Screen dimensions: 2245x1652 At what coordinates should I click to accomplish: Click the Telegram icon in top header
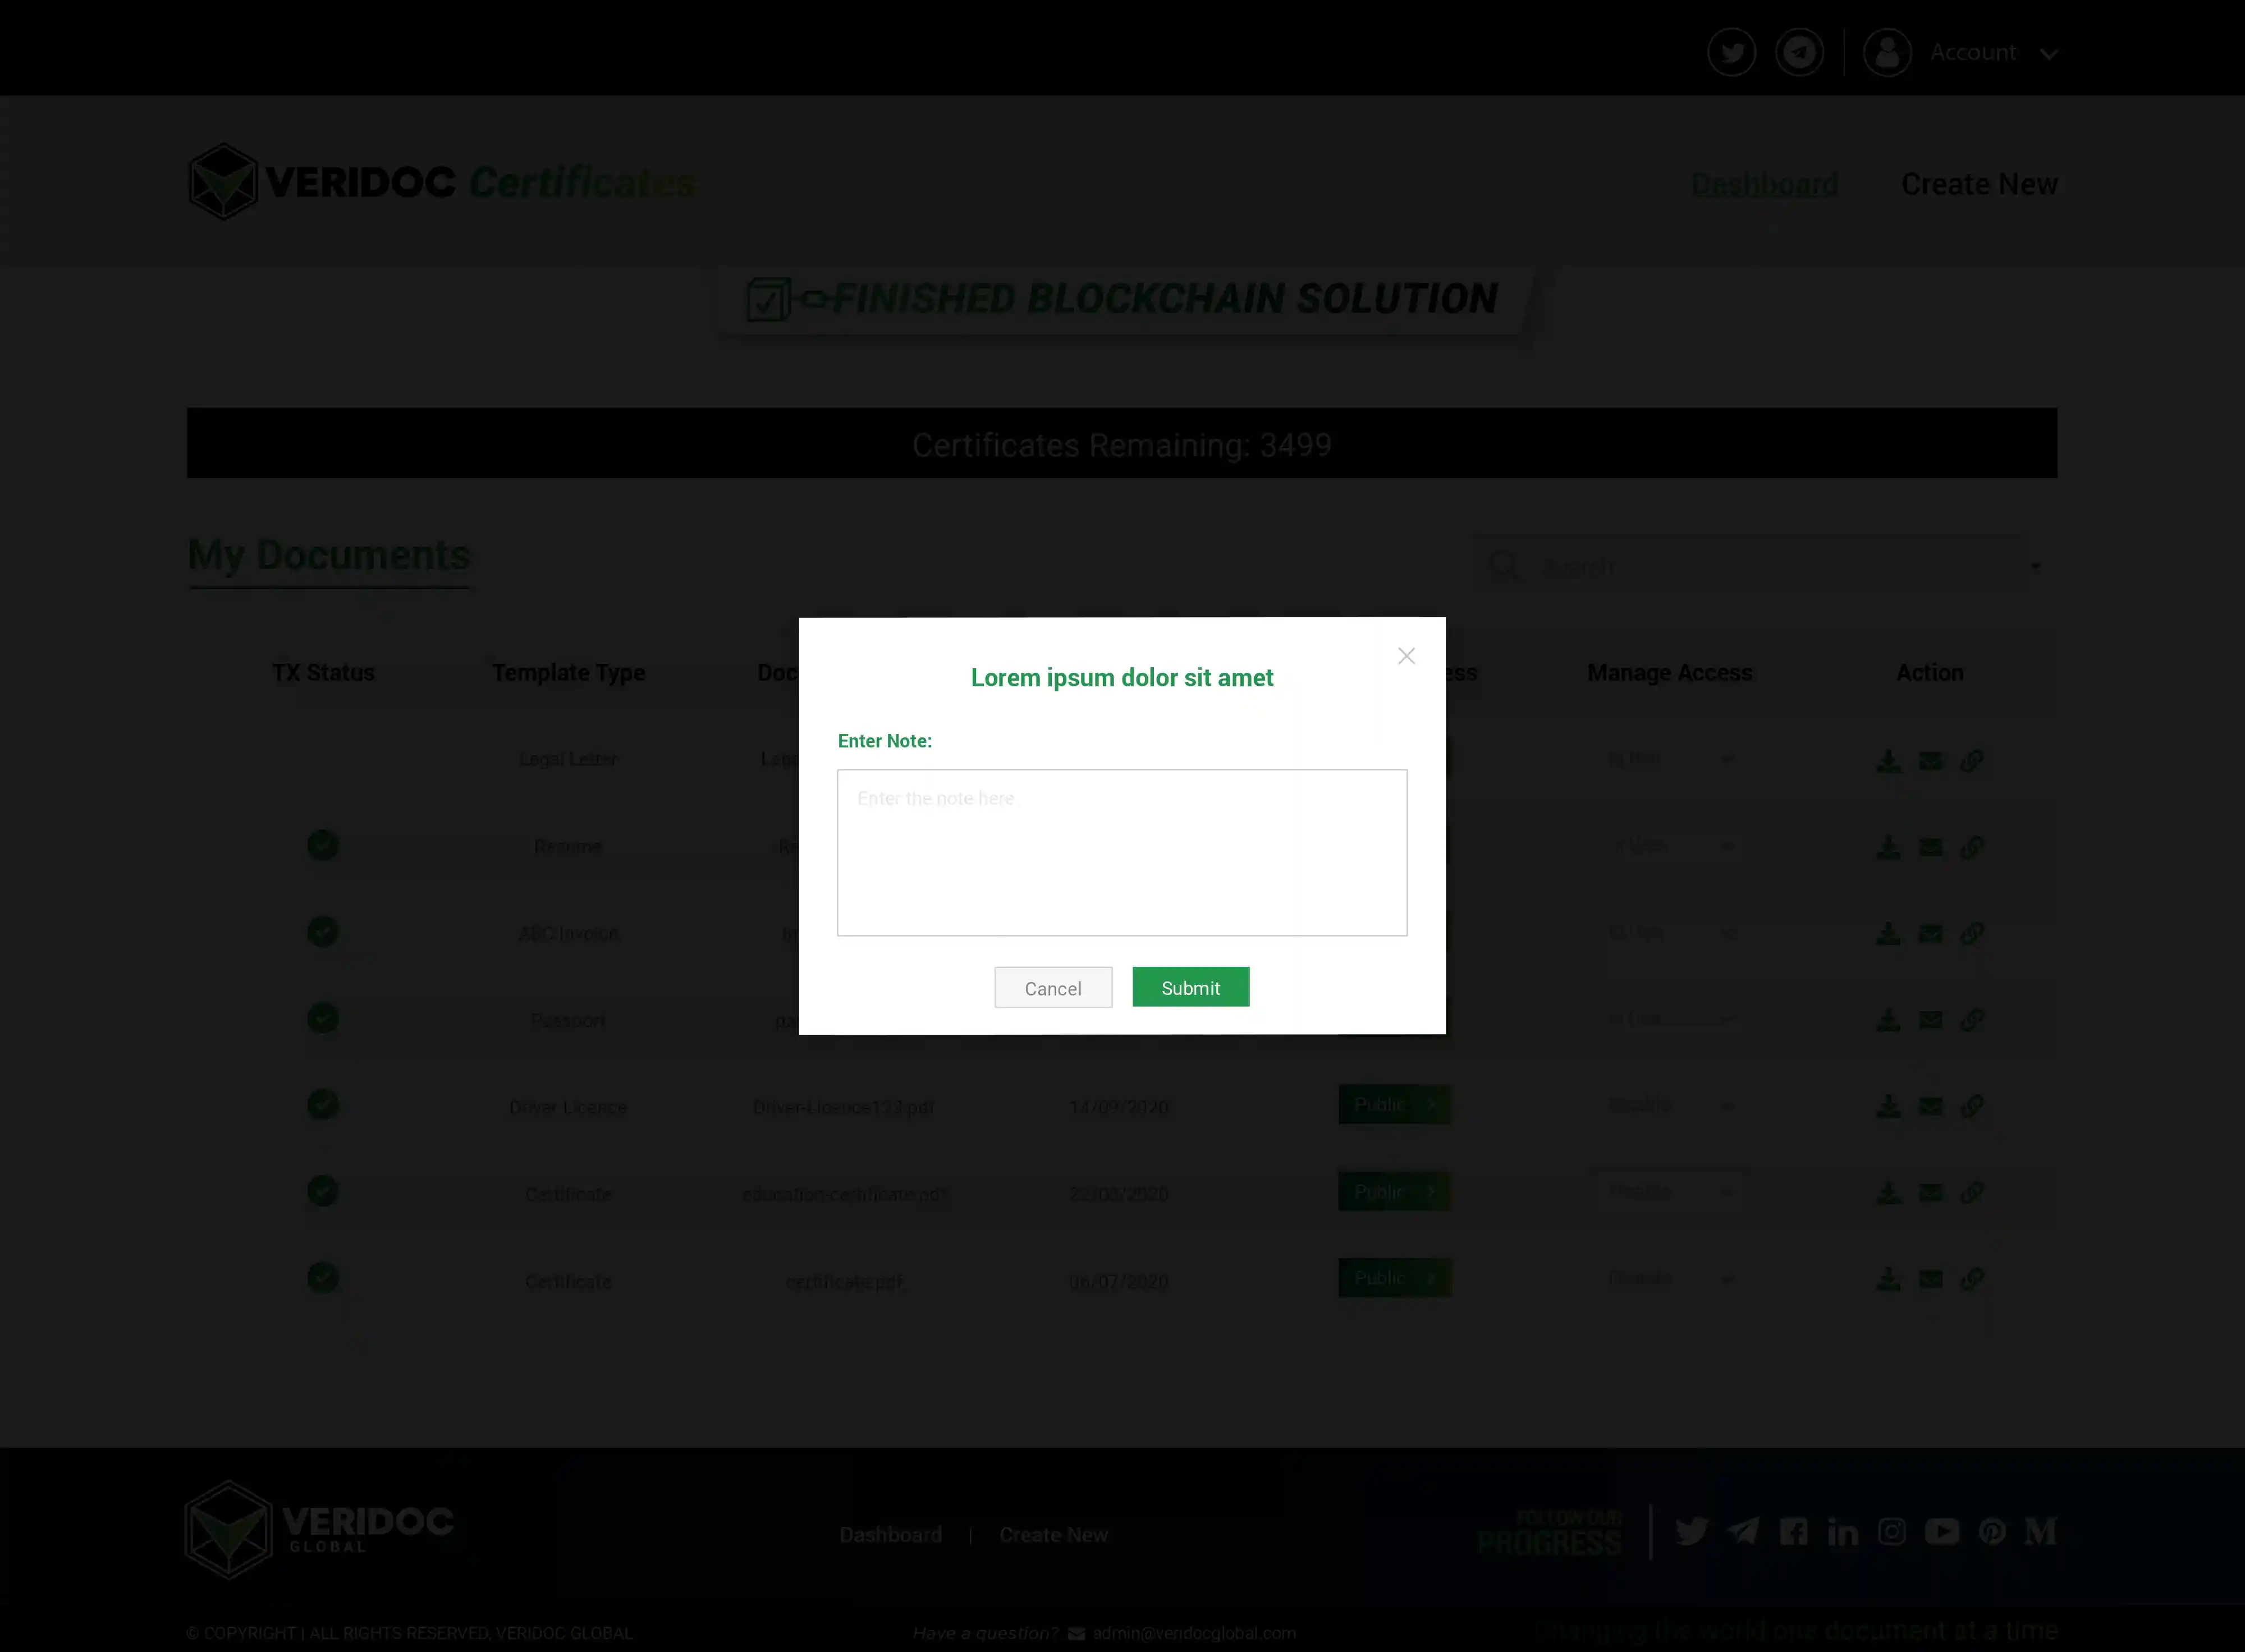point(1799,52)
